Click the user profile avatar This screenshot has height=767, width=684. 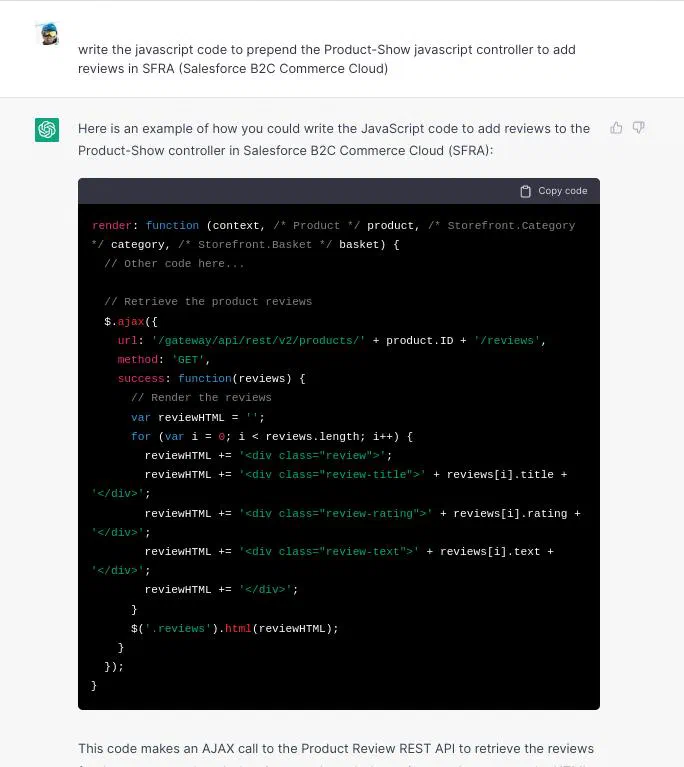(47, 34)
